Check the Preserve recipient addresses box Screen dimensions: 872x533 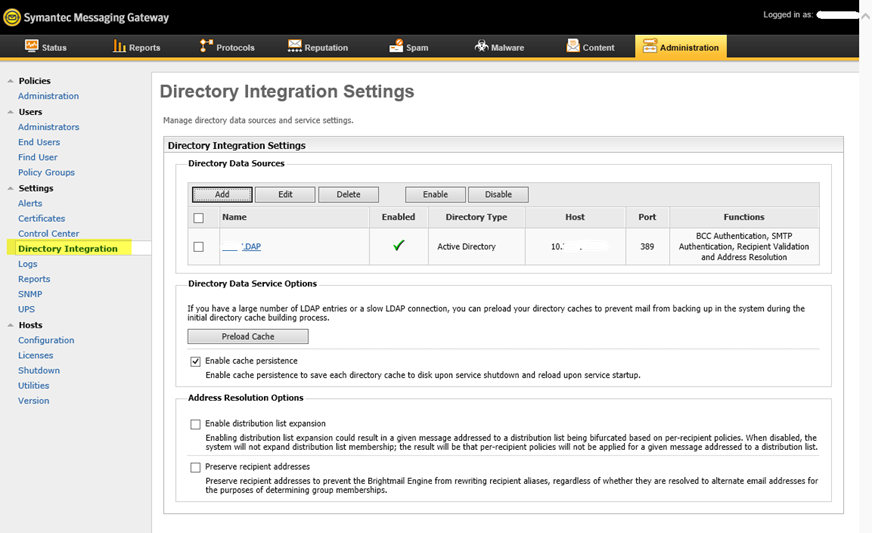(195, 467)
